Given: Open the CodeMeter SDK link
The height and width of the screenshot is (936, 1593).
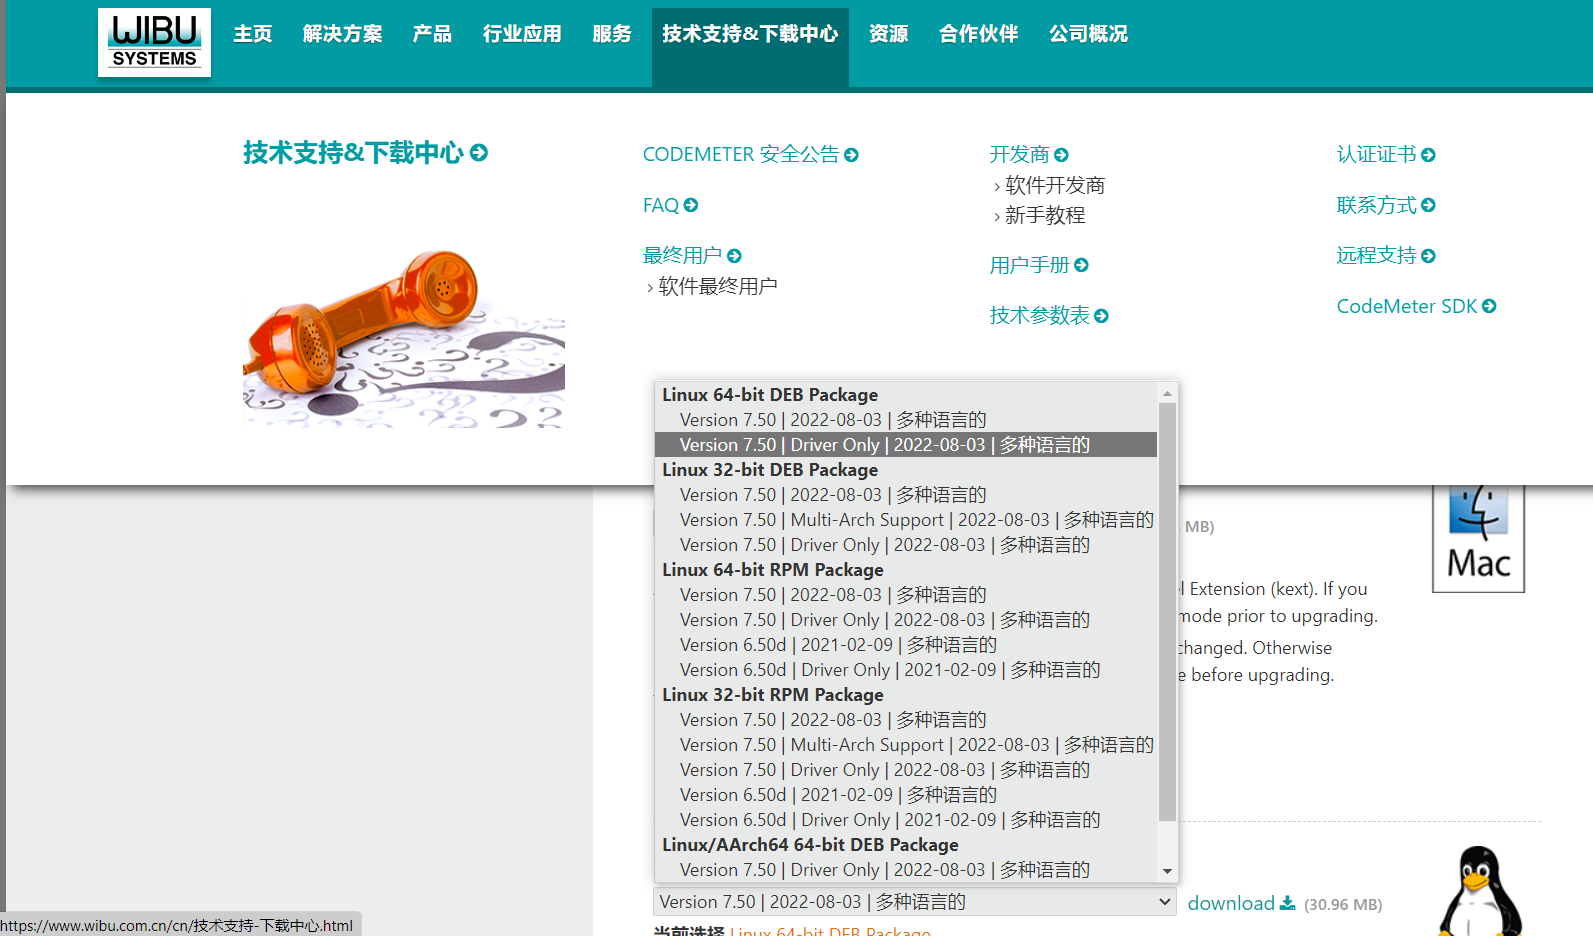Looking at the screenshot, I should 1407,306.
